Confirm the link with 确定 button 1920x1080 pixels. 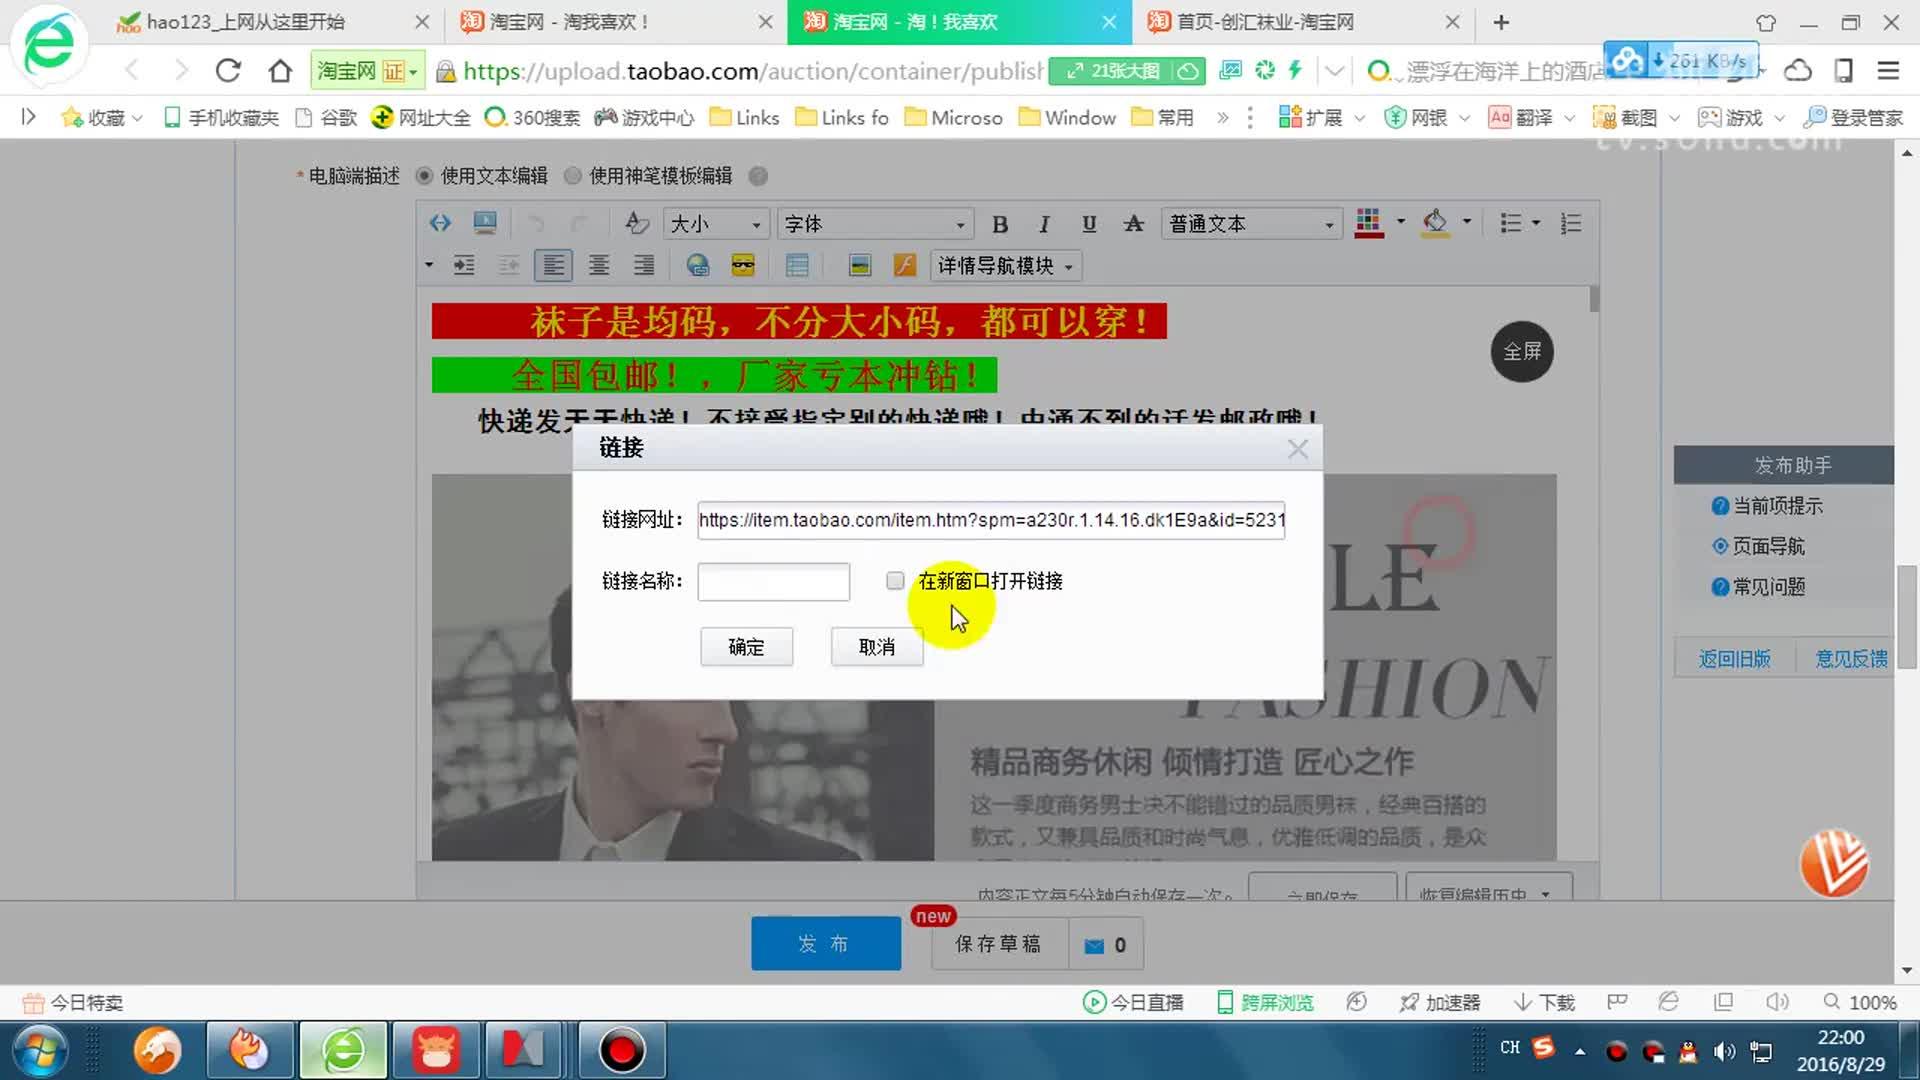[746, 647]
